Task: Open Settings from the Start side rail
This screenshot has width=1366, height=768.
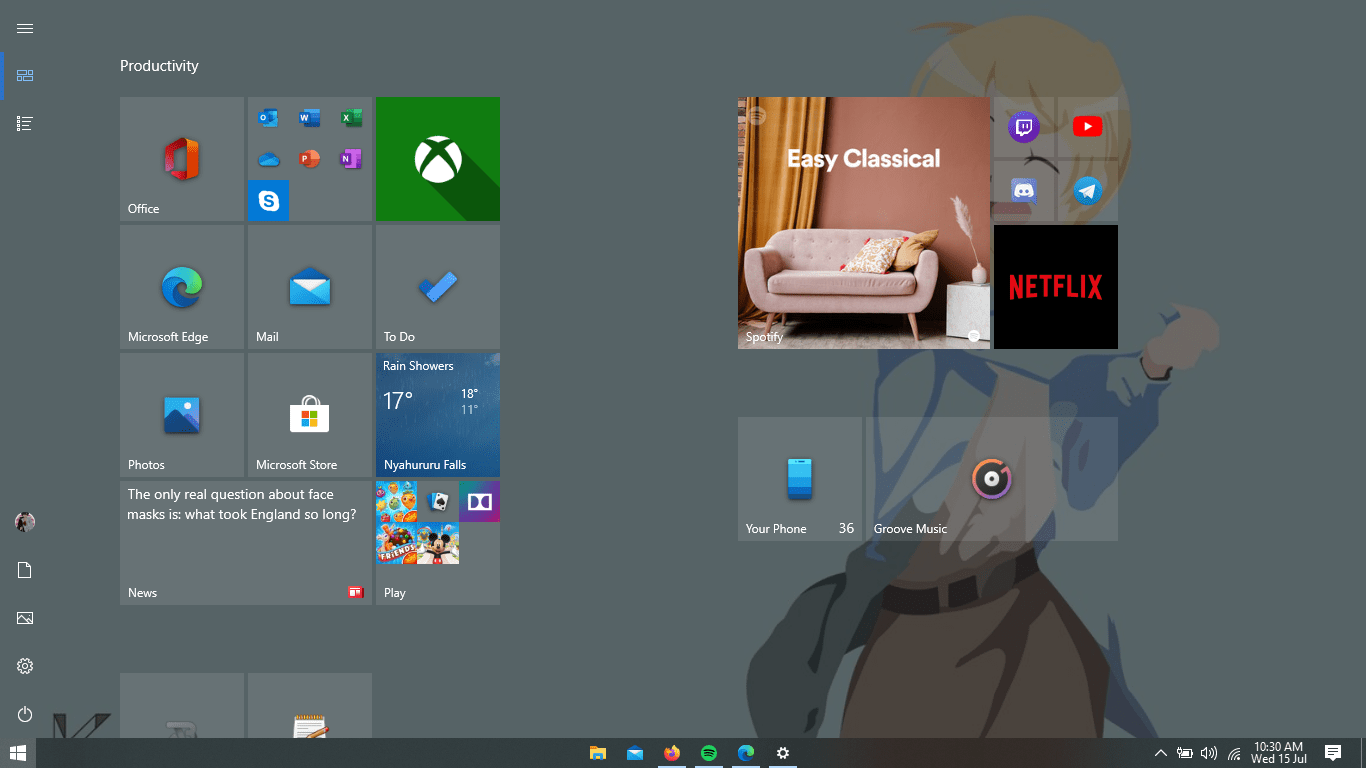Action: coord(25,666)
